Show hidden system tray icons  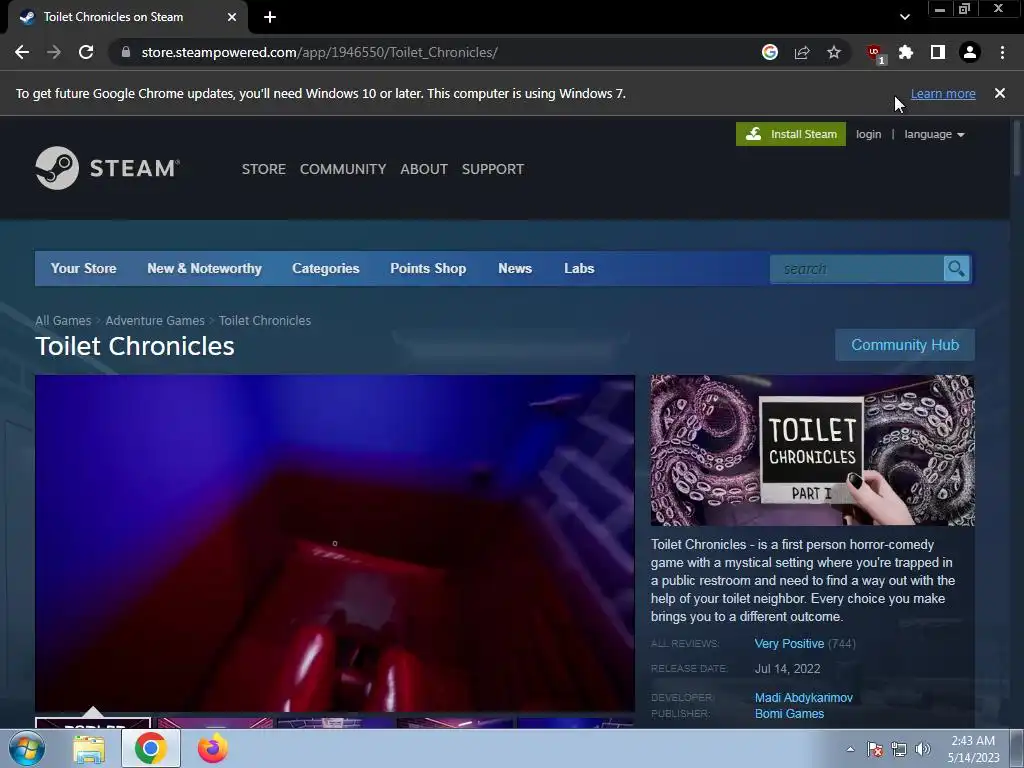[850, 749]
